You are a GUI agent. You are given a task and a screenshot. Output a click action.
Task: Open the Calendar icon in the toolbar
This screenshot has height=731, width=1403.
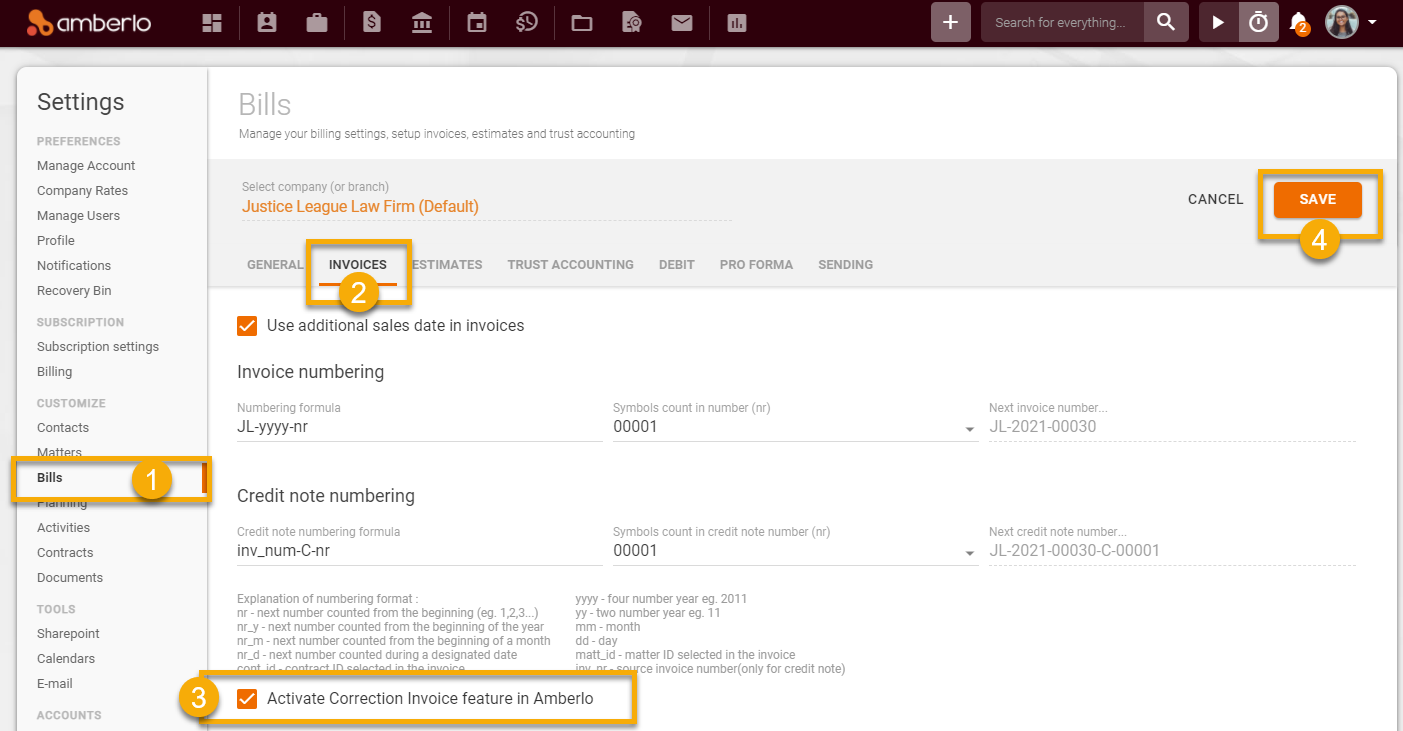tap(475, 22)
